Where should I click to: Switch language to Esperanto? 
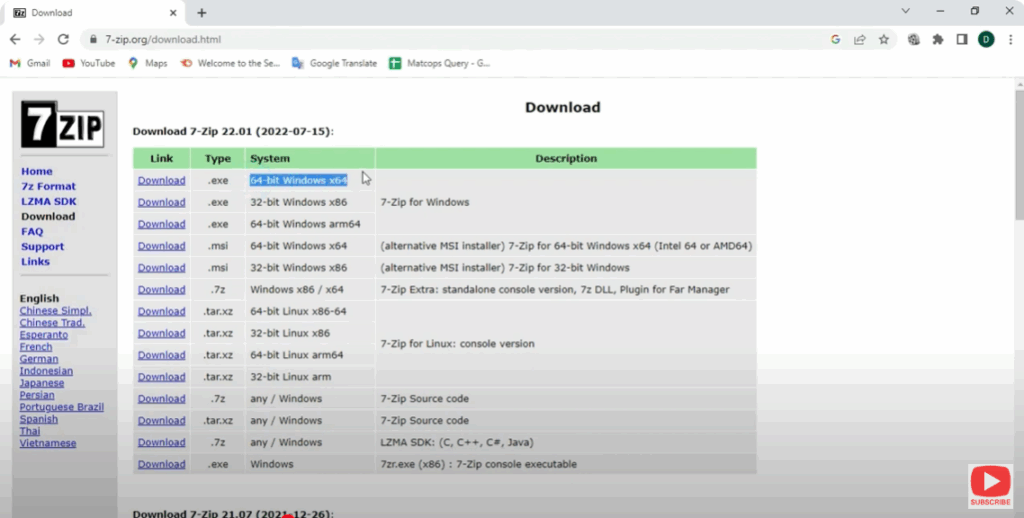click(x=44, y=334)
